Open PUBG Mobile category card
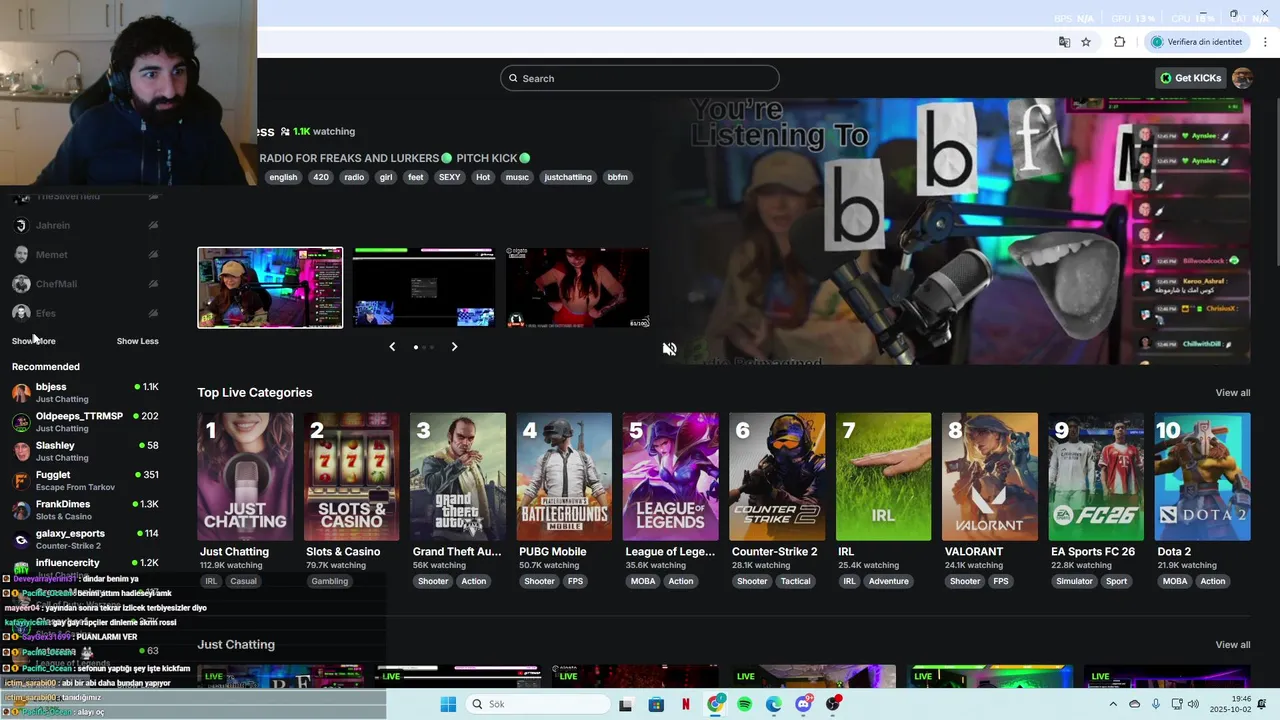This screenshot has width=1280, height=720. [564, 477]
